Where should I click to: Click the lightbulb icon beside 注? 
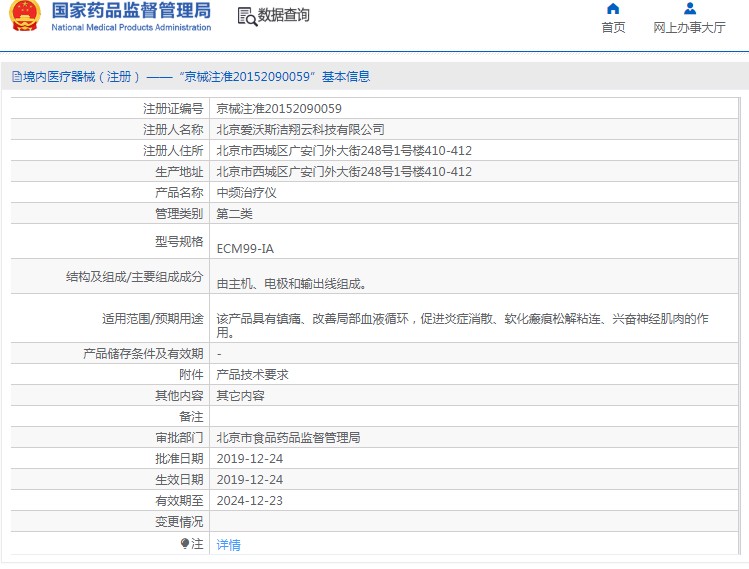pos(185,544)
